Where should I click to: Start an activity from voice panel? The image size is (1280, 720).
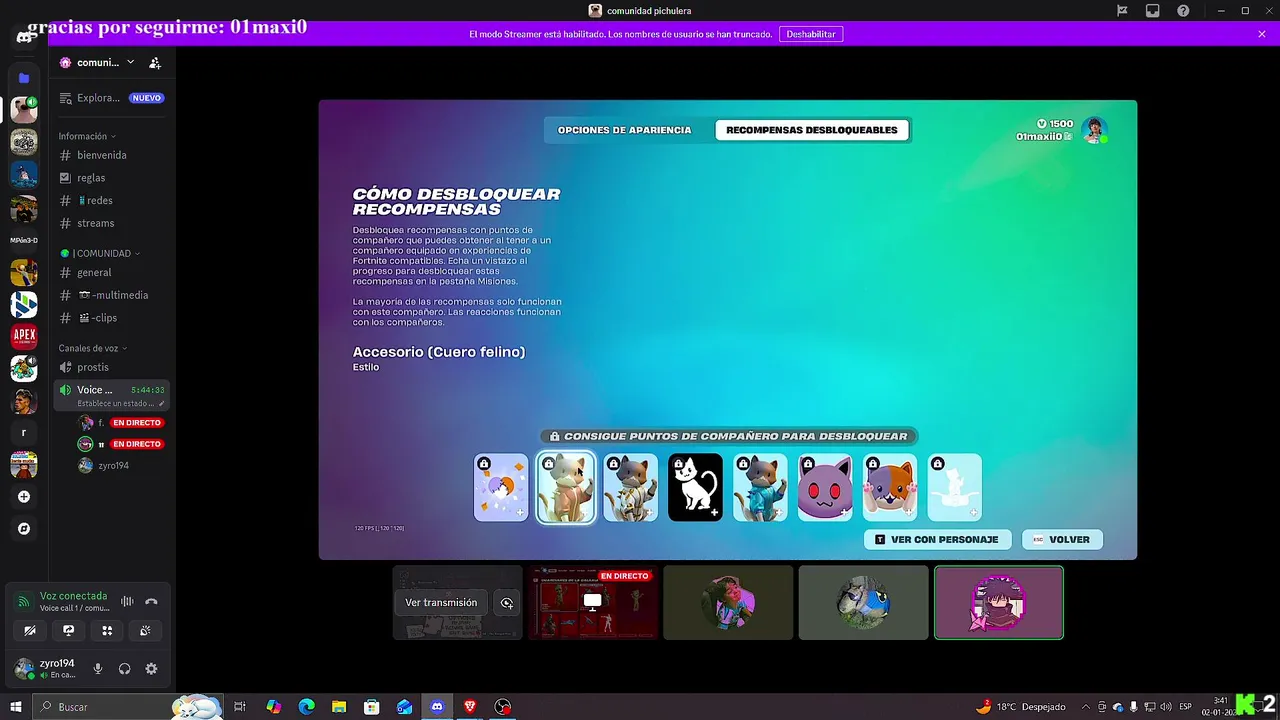107,630
